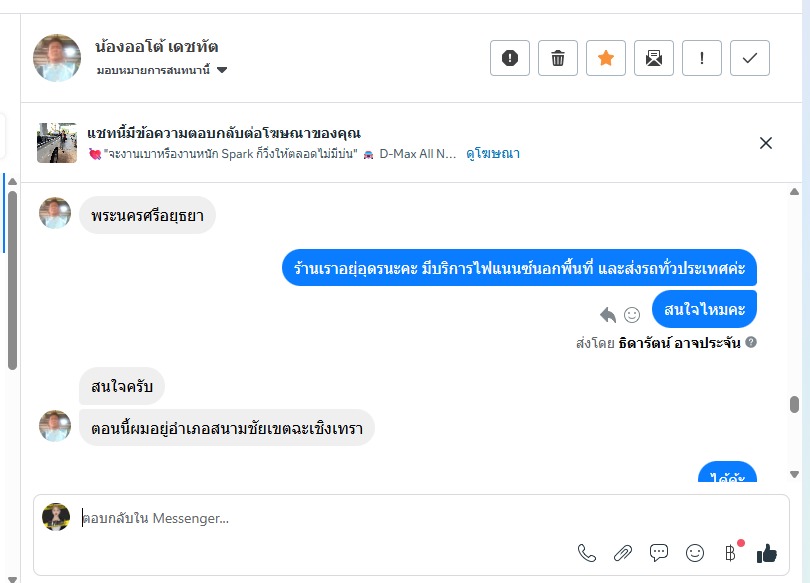Delete conversation using the trash icon
Viewport: 810px width, 583px height.
click(558, 58)
